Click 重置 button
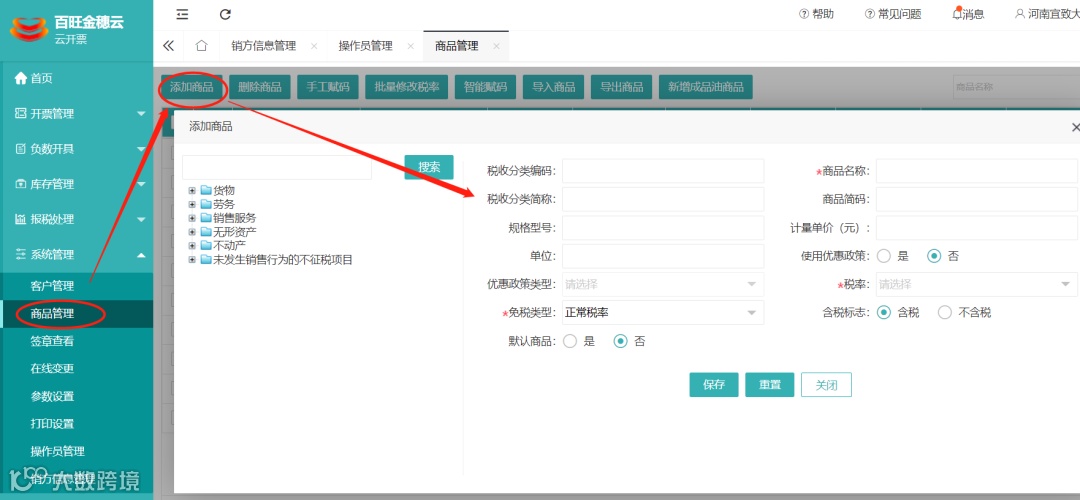The image size is (1080, 500). coord(770,385)
